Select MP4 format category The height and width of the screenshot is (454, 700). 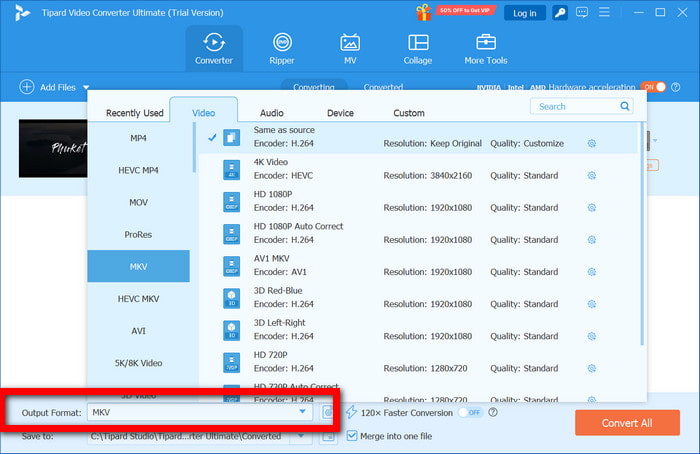[x=138, y=138]
